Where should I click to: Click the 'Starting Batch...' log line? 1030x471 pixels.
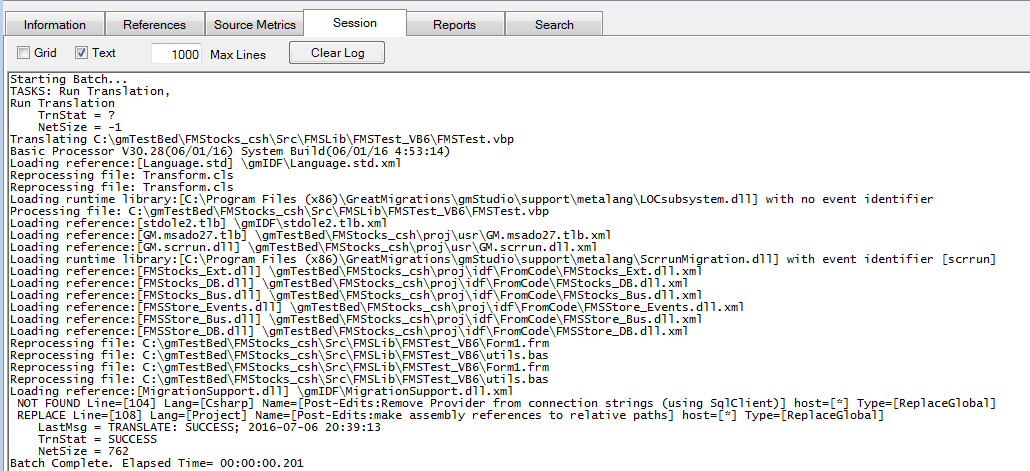(68, 79)
